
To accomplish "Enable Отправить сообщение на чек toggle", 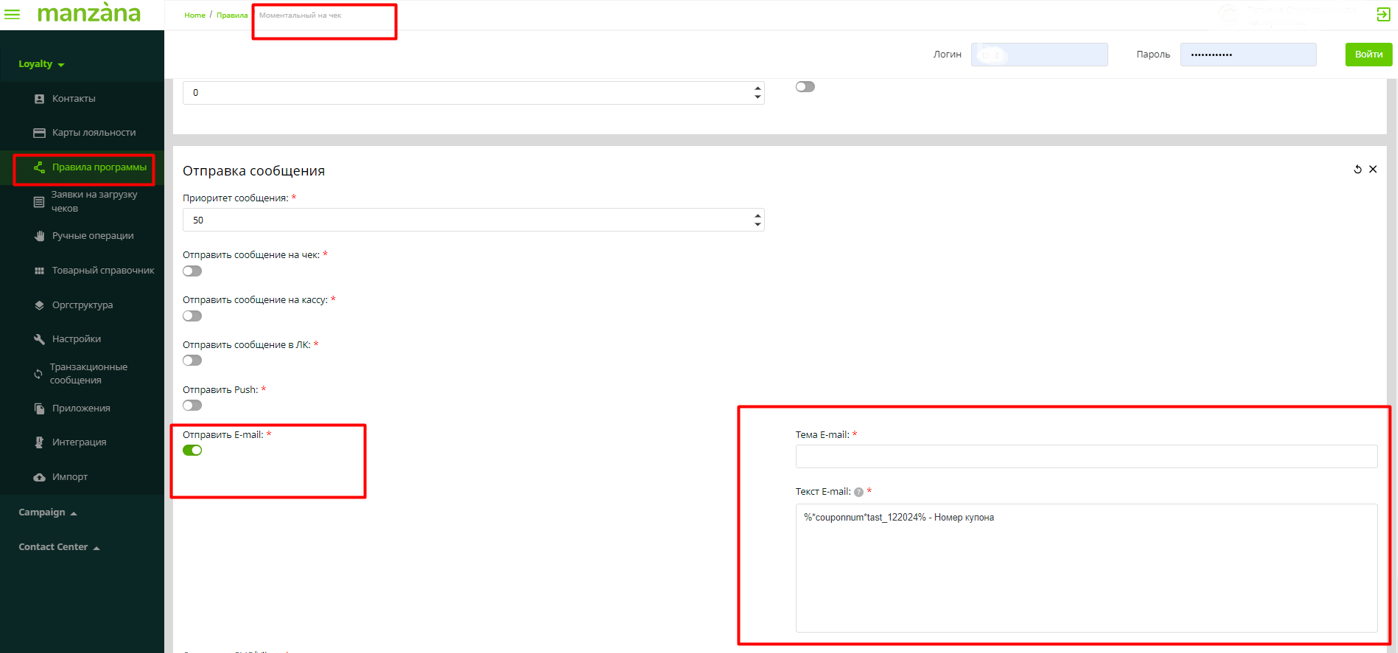I will tap(192, 271).
